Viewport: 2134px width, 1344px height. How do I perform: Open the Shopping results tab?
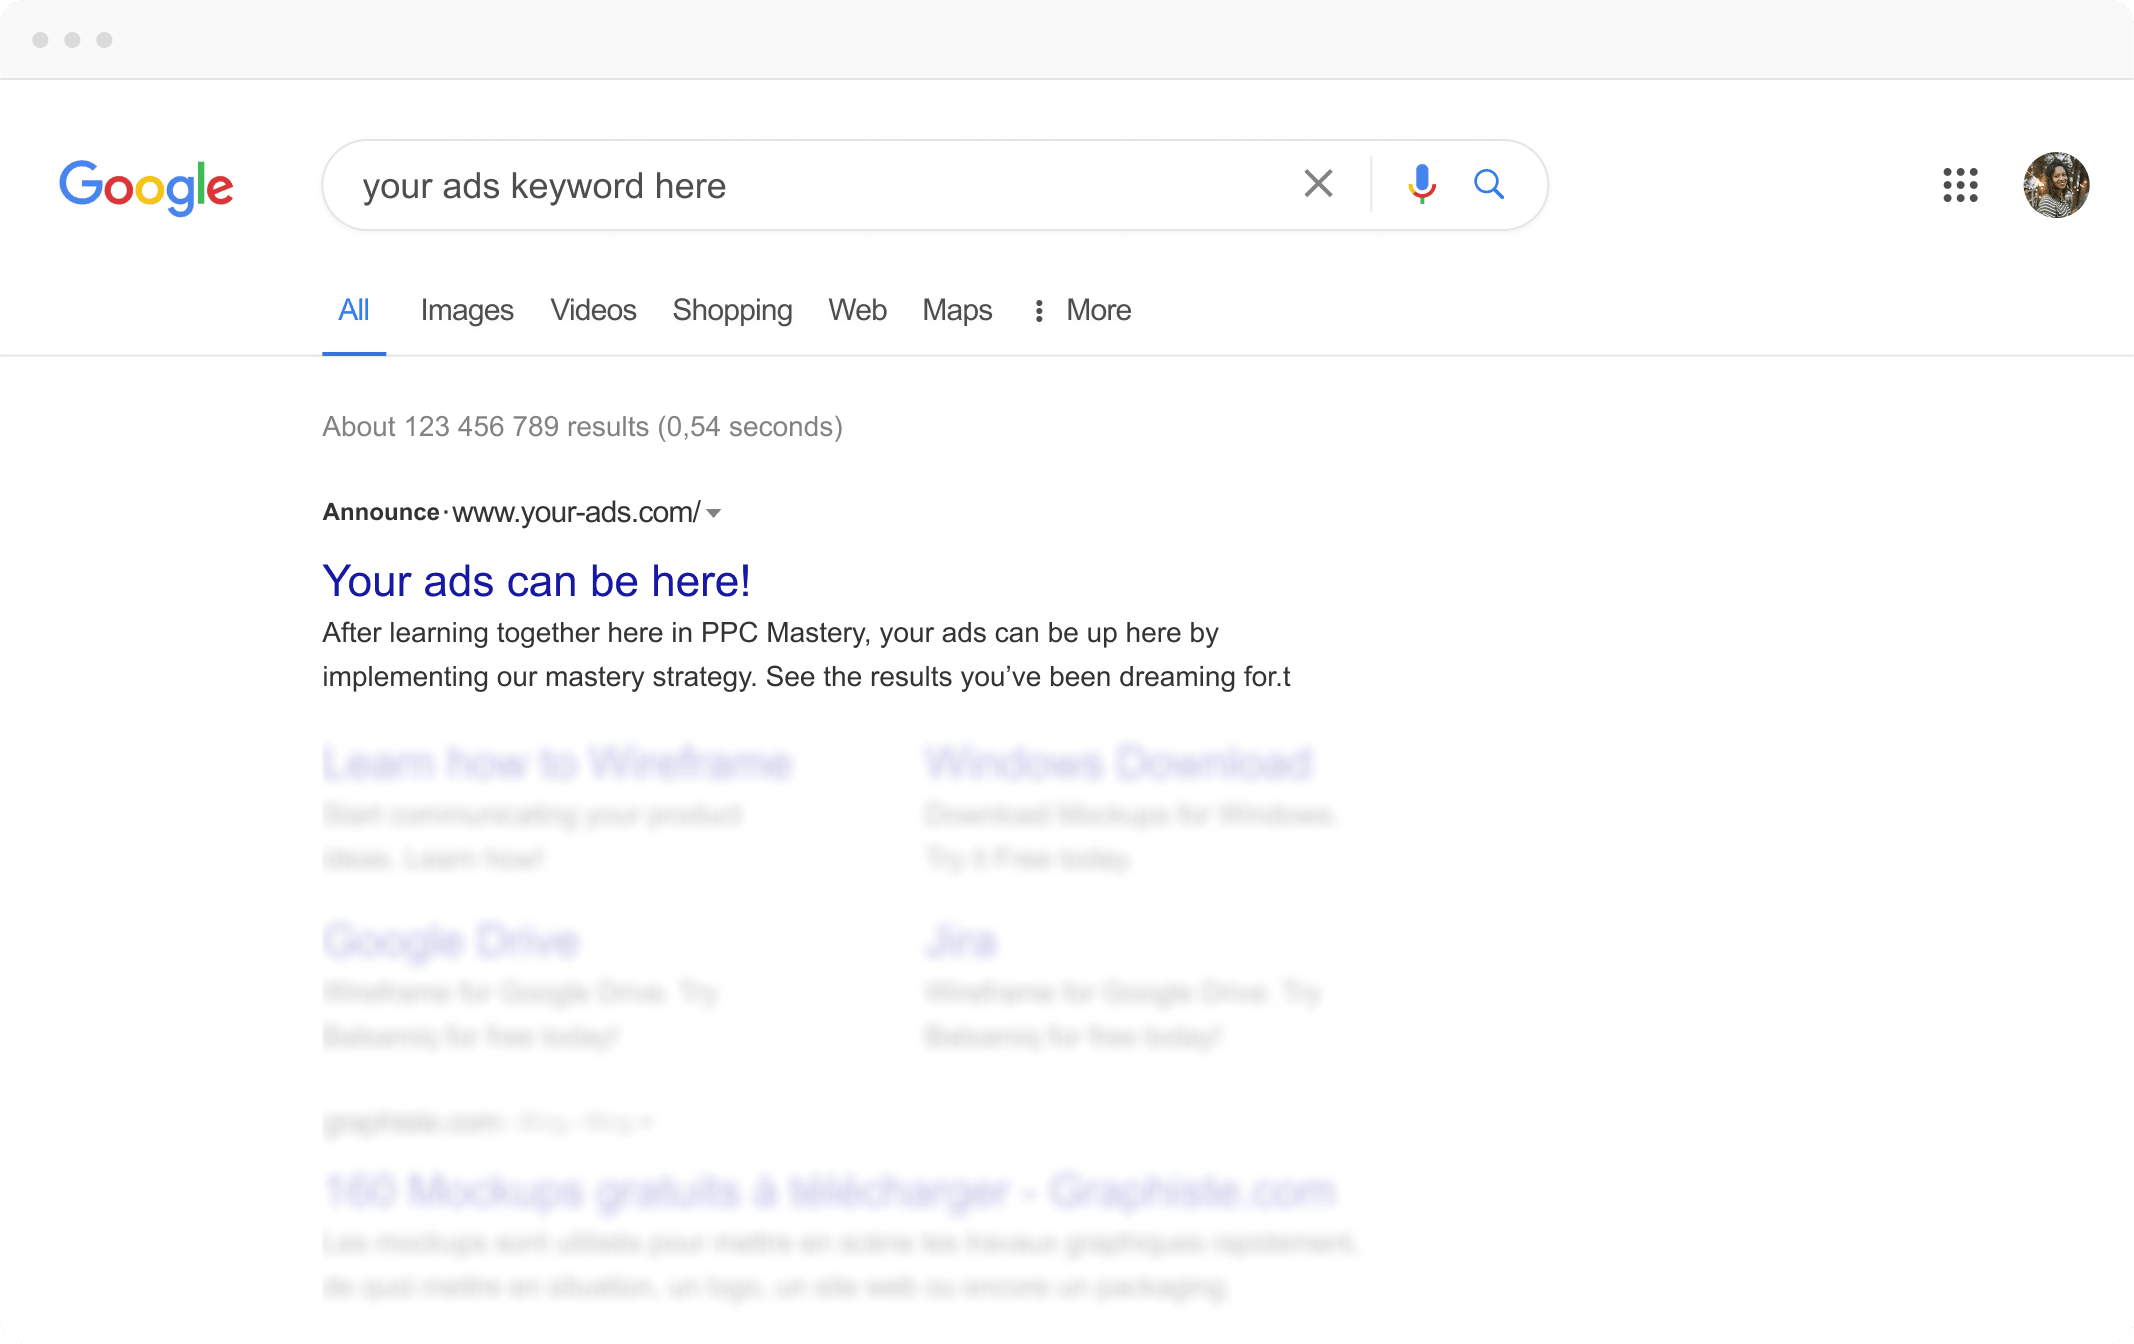coord(732,311)
